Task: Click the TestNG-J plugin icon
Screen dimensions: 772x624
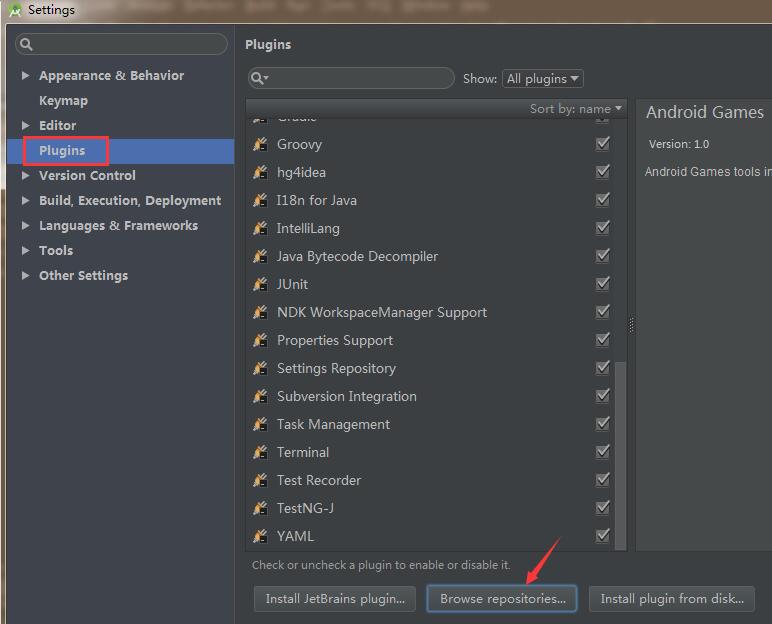Action: (x=260, y=508)
